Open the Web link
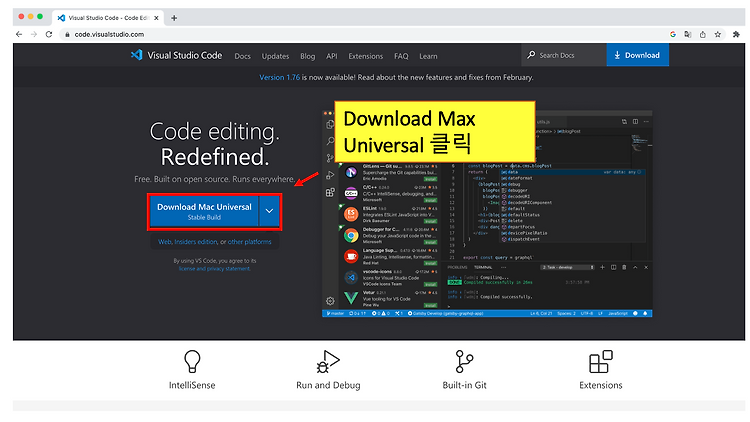This screenshot has height=422, width=750. click(165, 242)
